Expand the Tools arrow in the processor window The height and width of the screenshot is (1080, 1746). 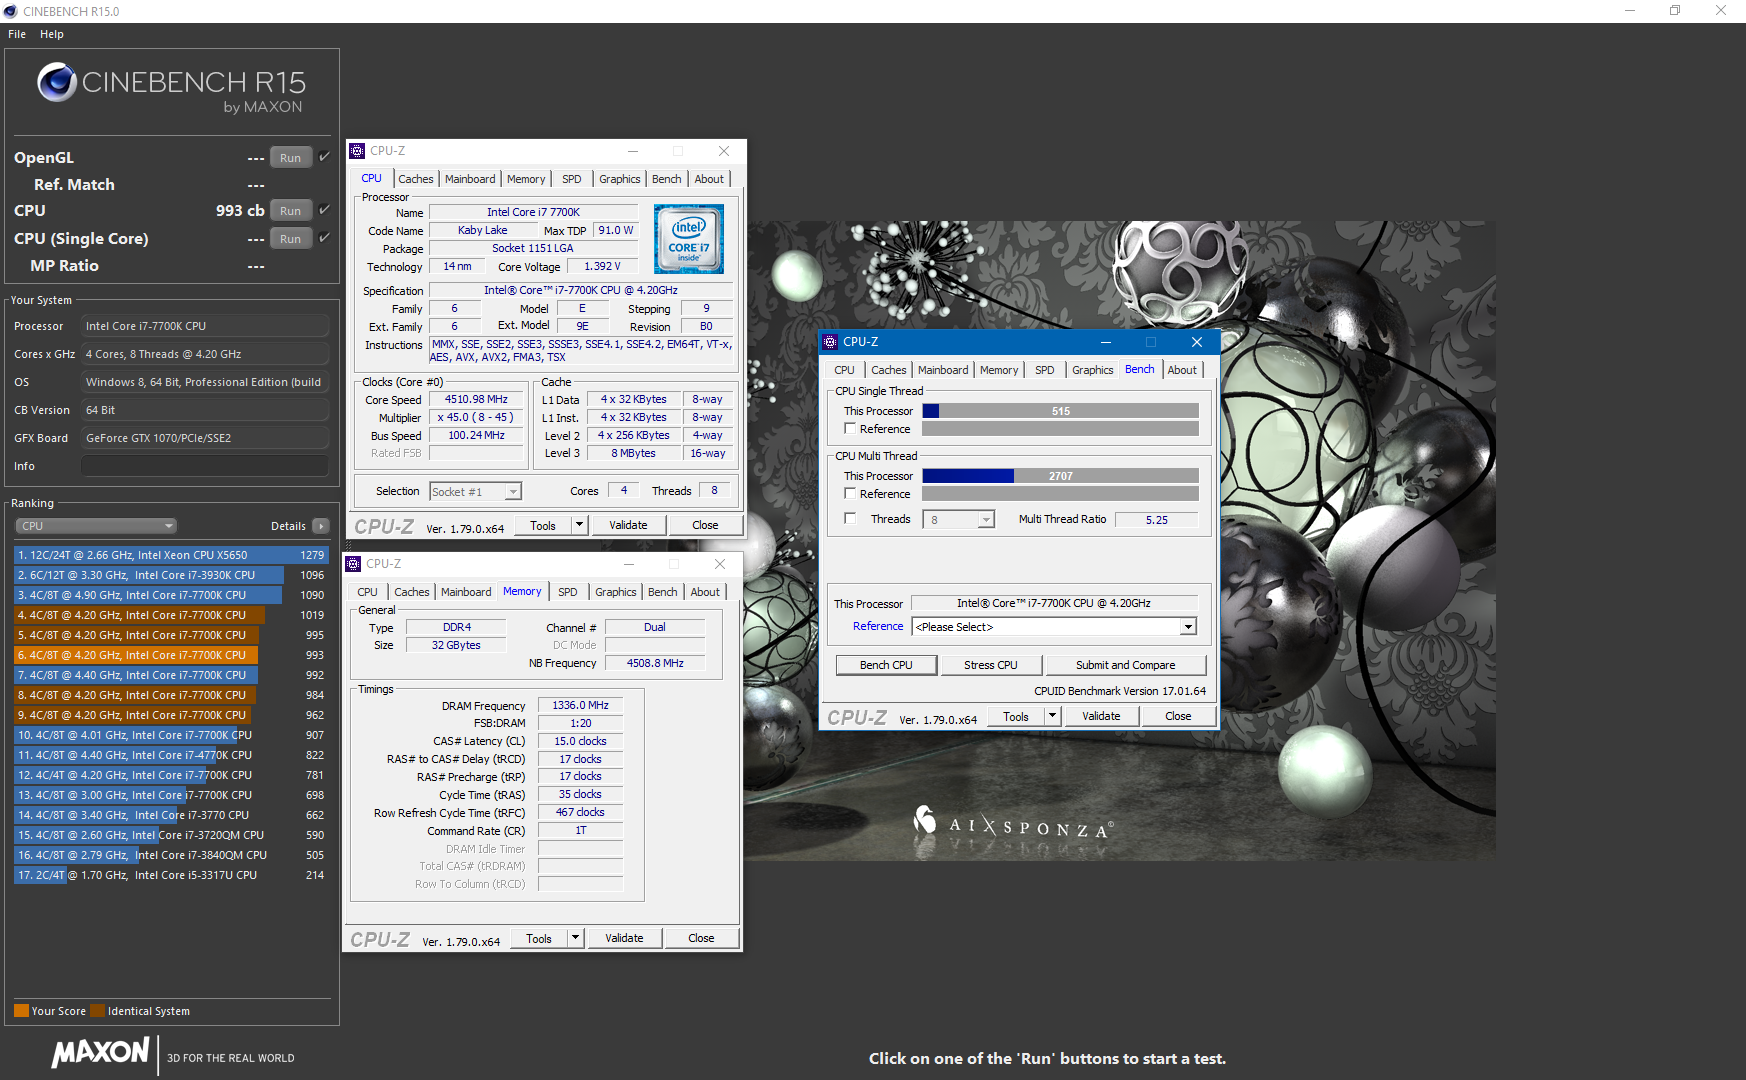pyautogui.click(x=579, y=525)
